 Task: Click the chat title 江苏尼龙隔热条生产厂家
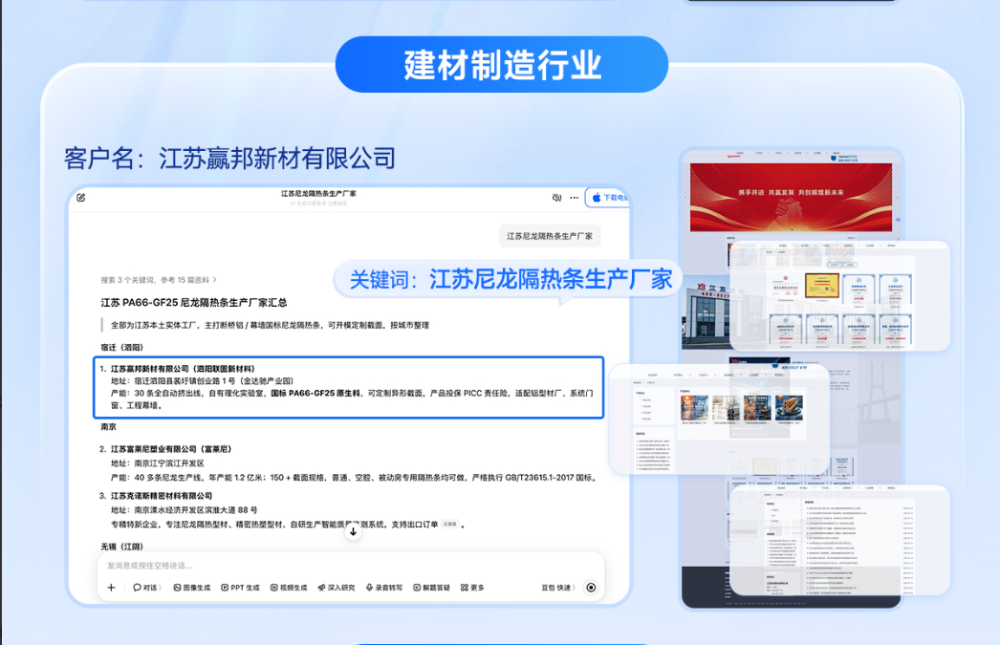319,194
